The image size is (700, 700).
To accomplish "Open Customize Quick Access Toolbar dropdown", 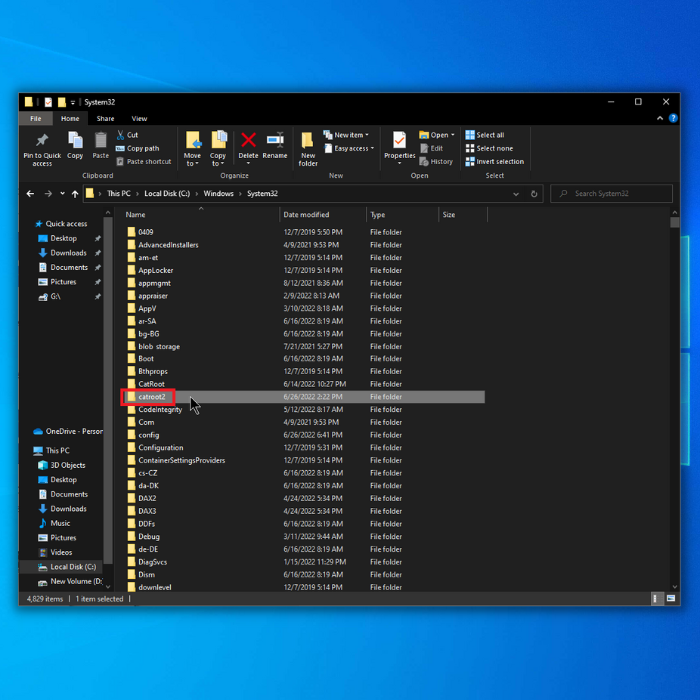I will [x=73, y=103].
